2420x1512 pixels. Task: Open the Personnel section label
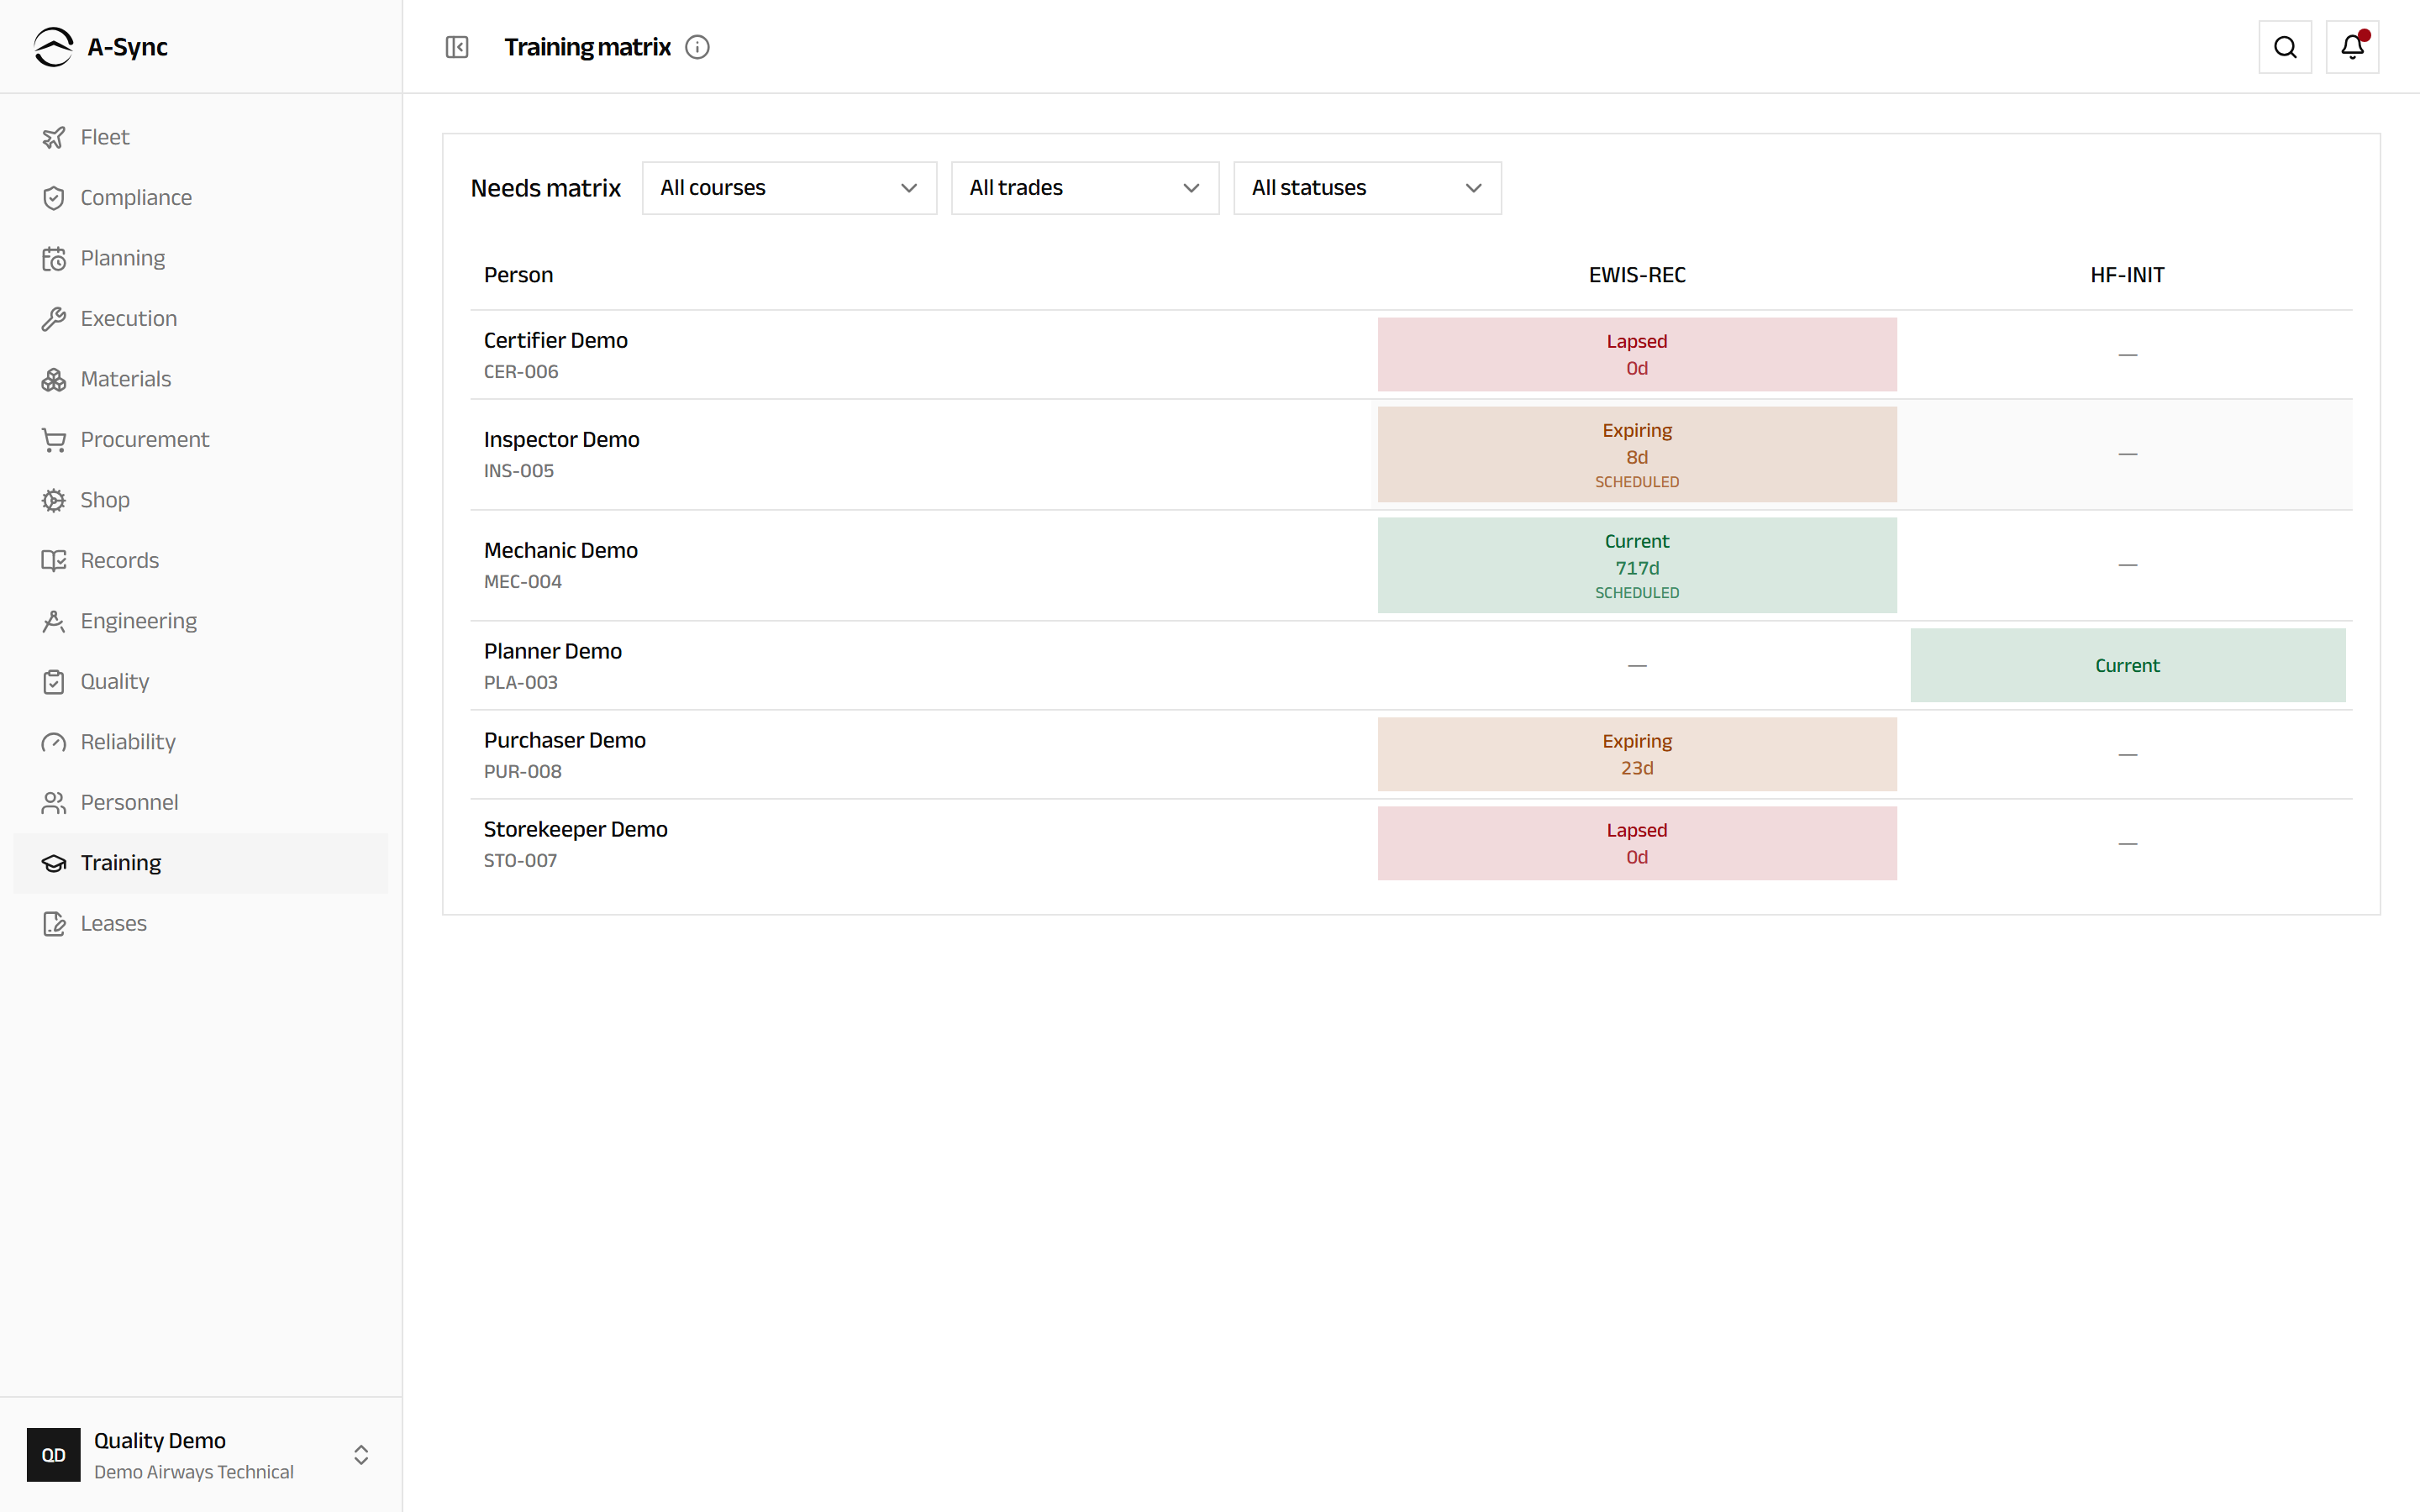click(x=129, y=803)
